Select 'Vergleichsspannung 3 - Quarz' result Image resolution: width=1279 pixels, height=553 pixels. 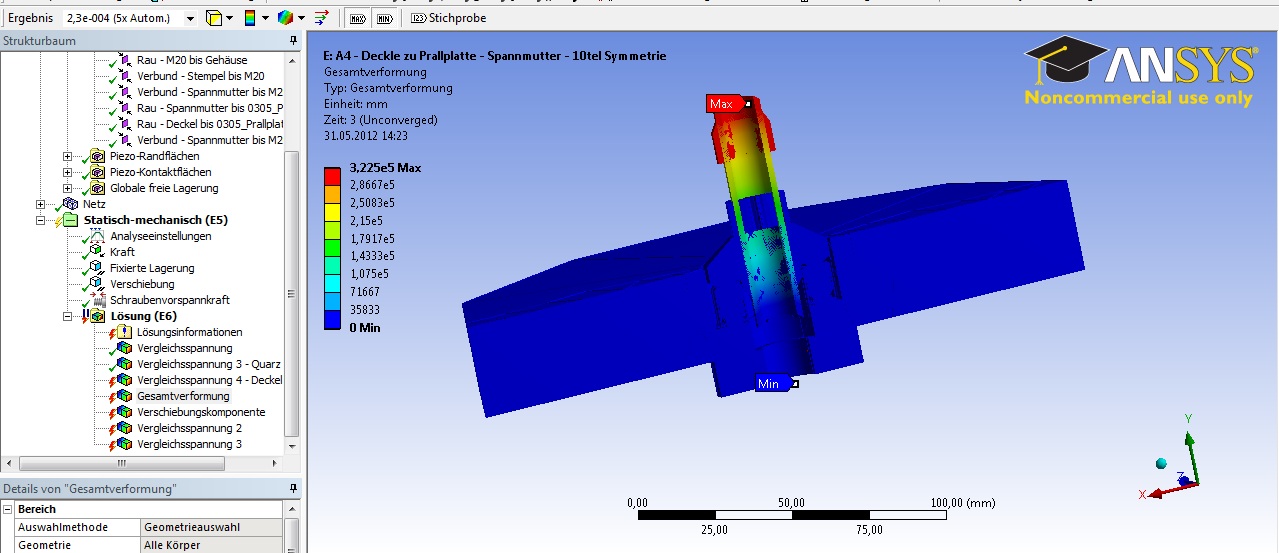click(208, 364)
